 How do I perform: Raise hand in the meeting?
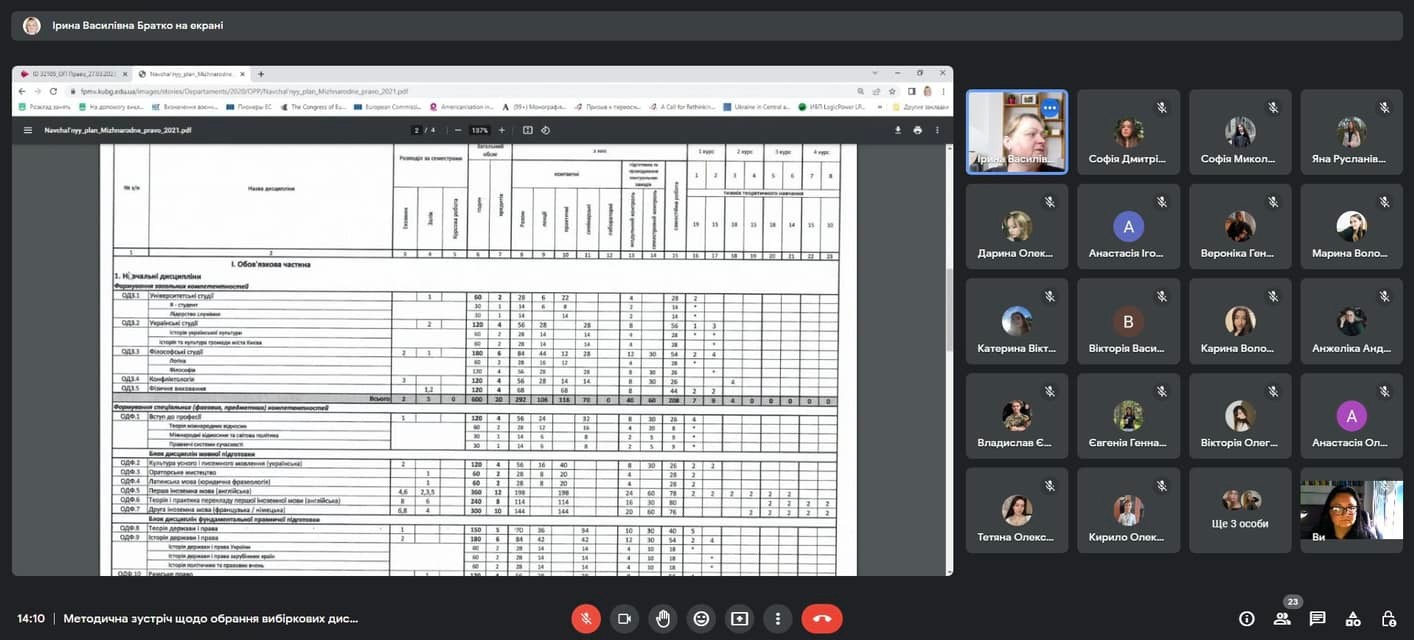[x=662, y=618]
